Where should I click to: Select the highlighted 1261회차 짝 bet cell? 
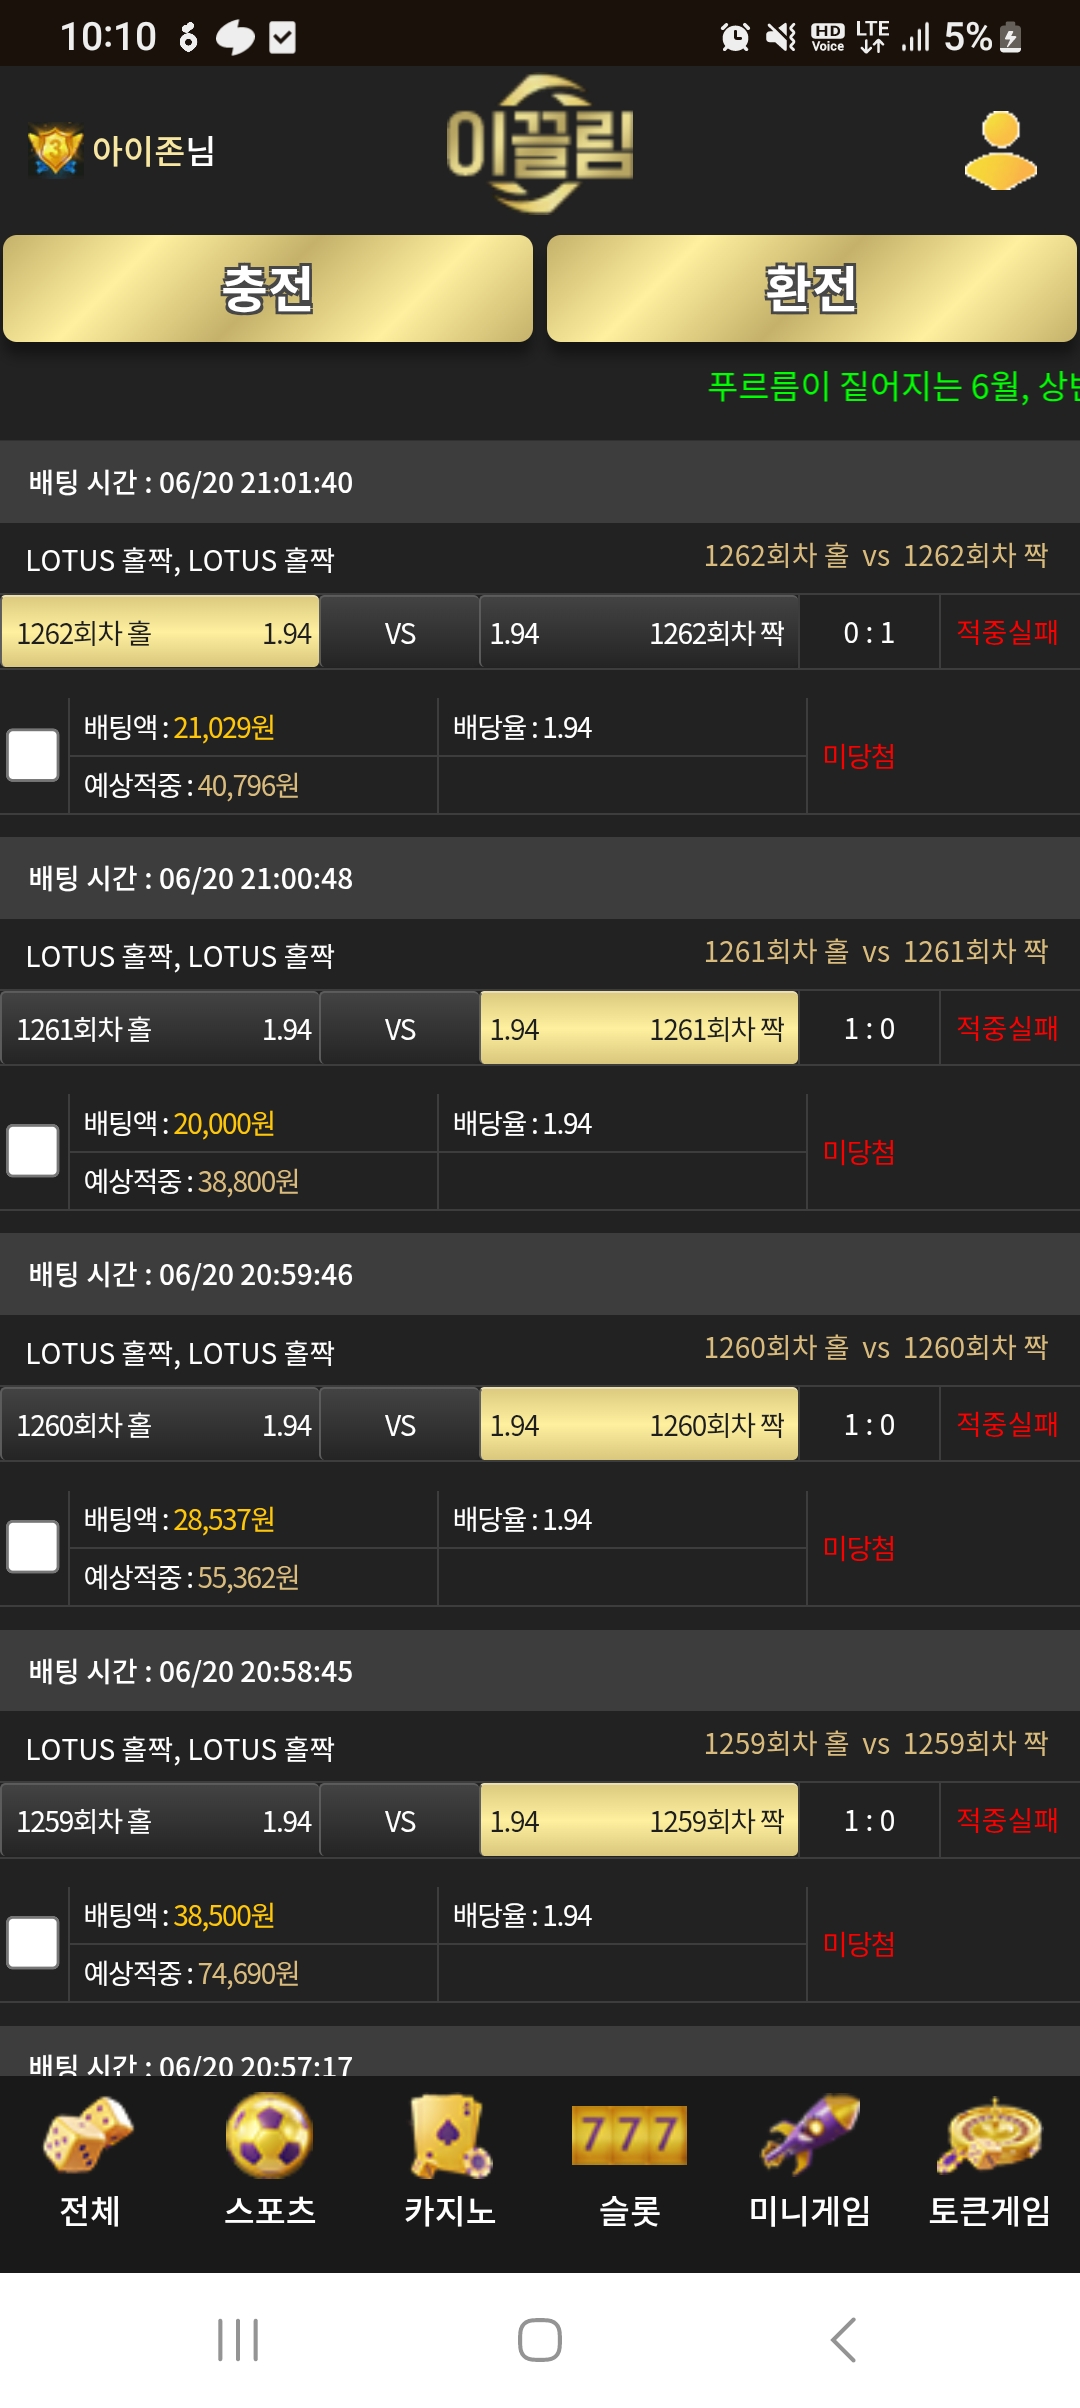[x=639, y=1028]
